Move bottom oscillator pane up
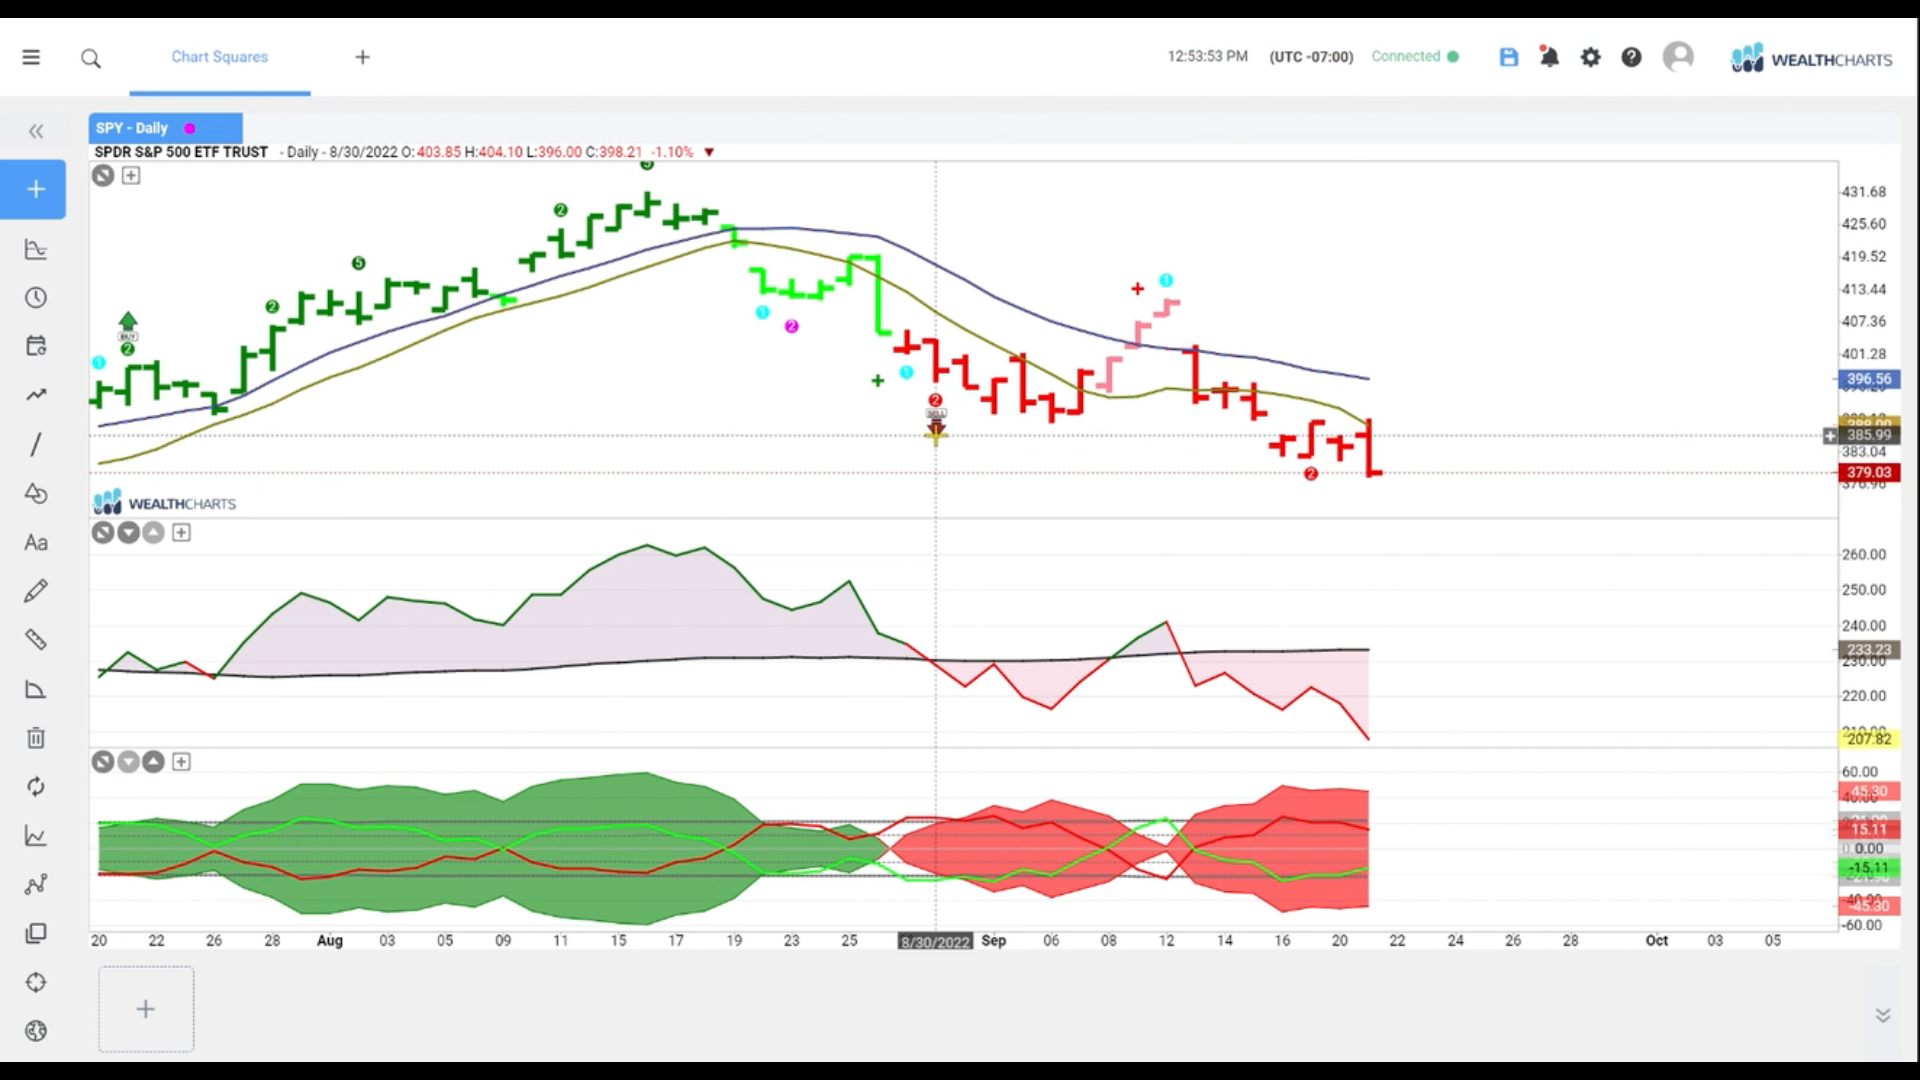 (x=153, y=762)
